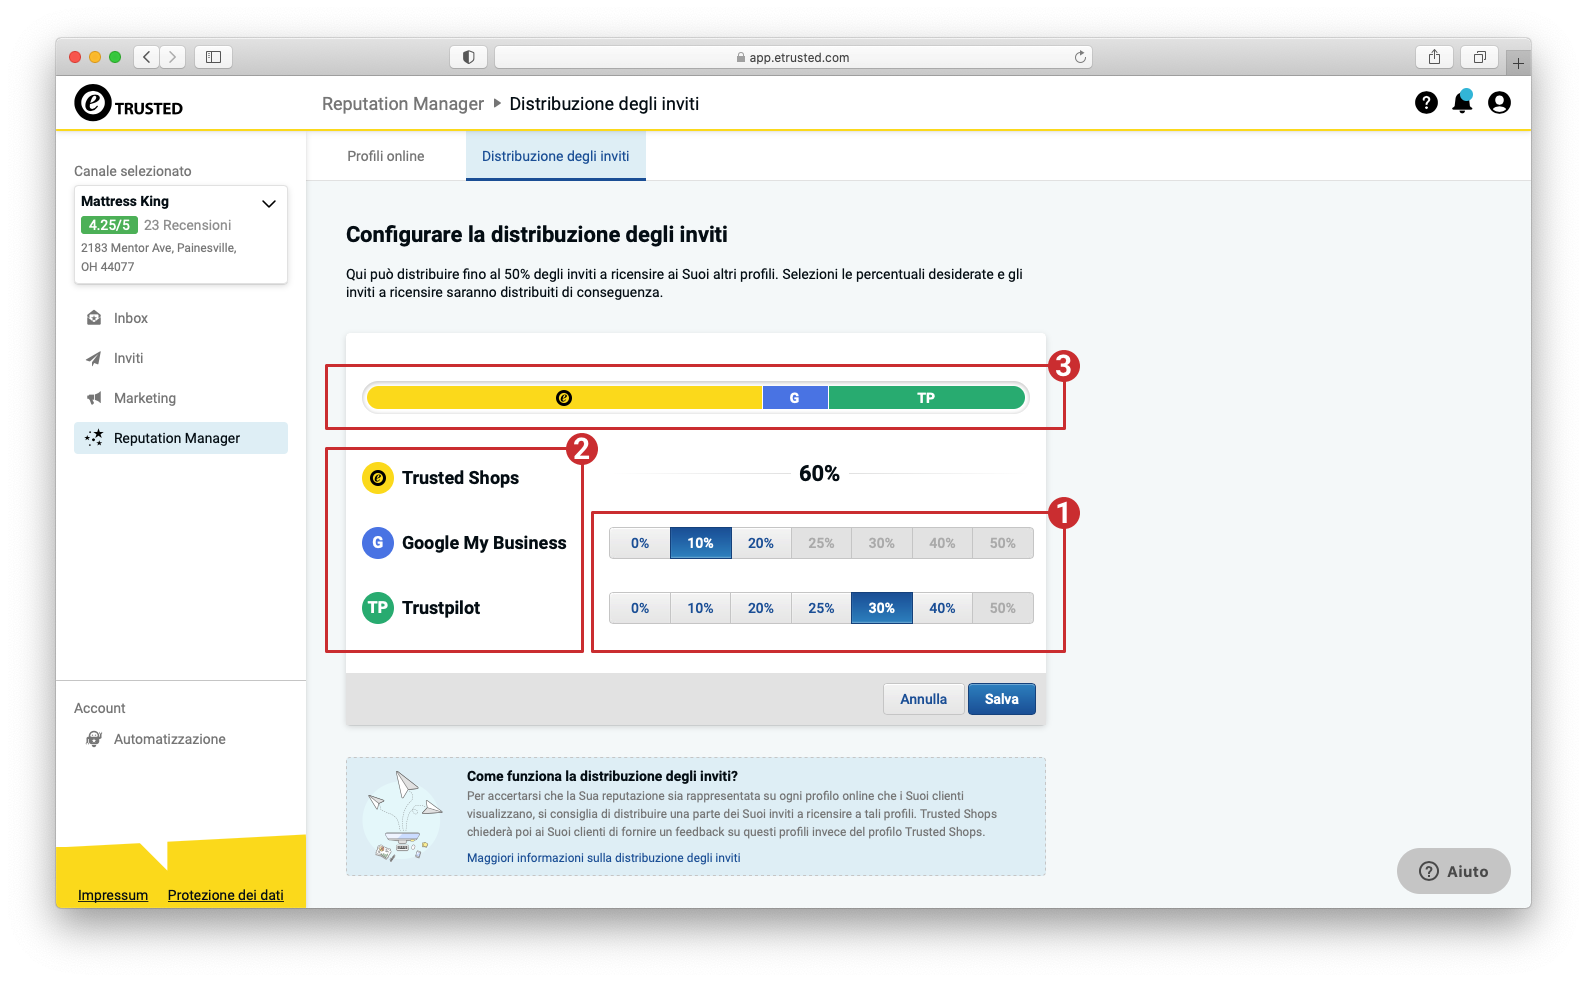Click Reputation Manager in the breadcrumb

point(403,104)
